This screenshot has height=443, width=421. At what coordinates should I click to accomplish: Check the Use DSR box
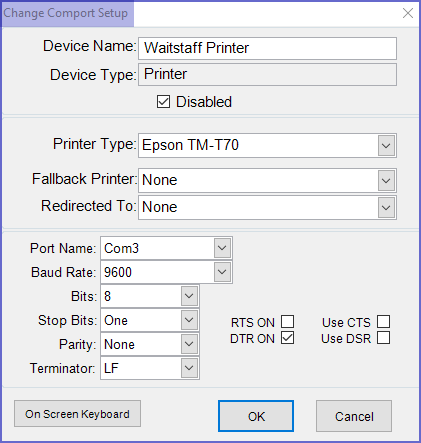tap(383, 338)
